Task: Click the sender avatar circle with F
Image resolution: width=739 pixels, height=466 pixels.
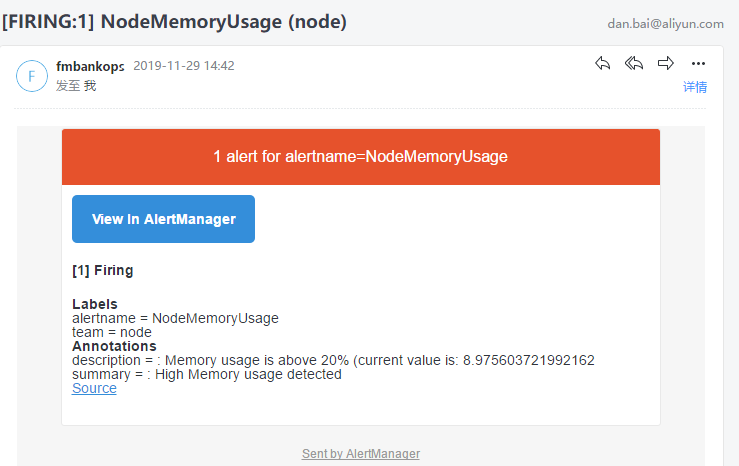Action: pos(32,76)
